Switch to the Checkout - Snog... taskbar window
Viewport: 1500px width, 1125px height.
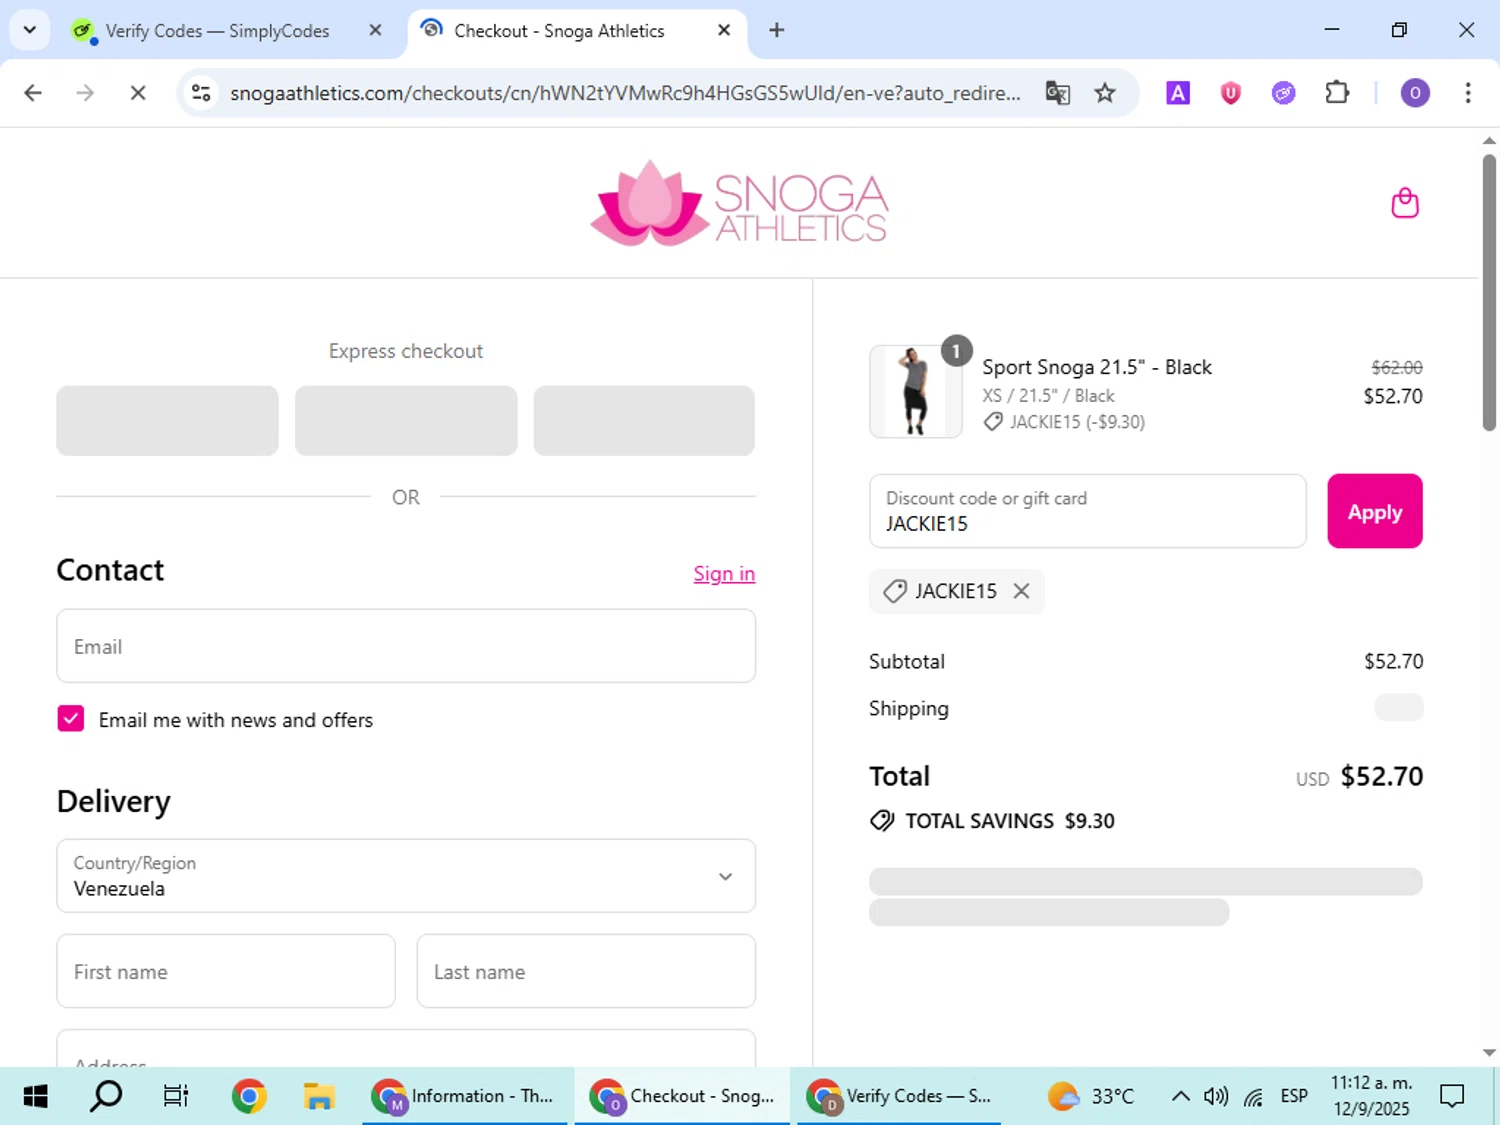684,1096
